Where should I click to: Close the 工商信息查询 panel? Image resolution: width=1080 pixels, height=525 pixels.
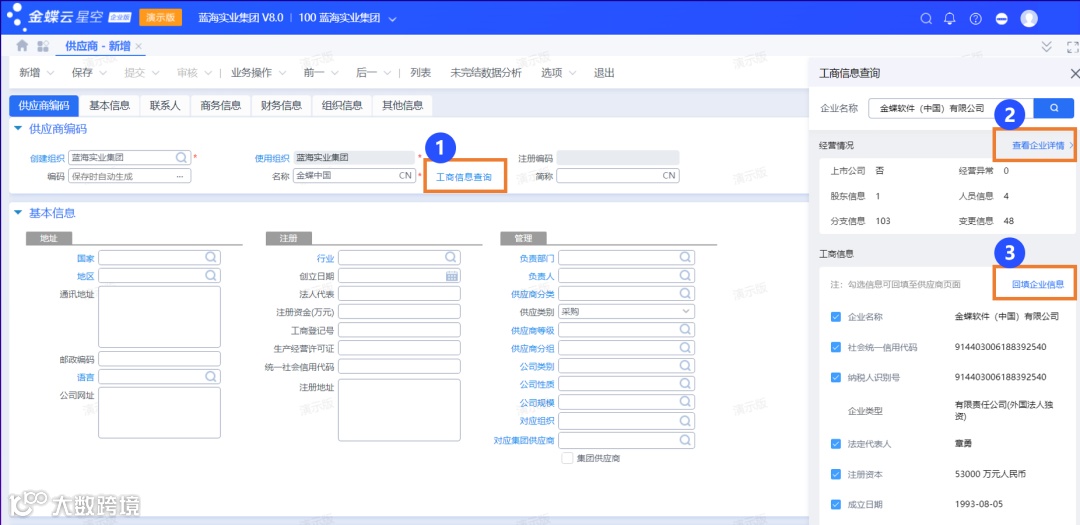[x=1074, y=73]
